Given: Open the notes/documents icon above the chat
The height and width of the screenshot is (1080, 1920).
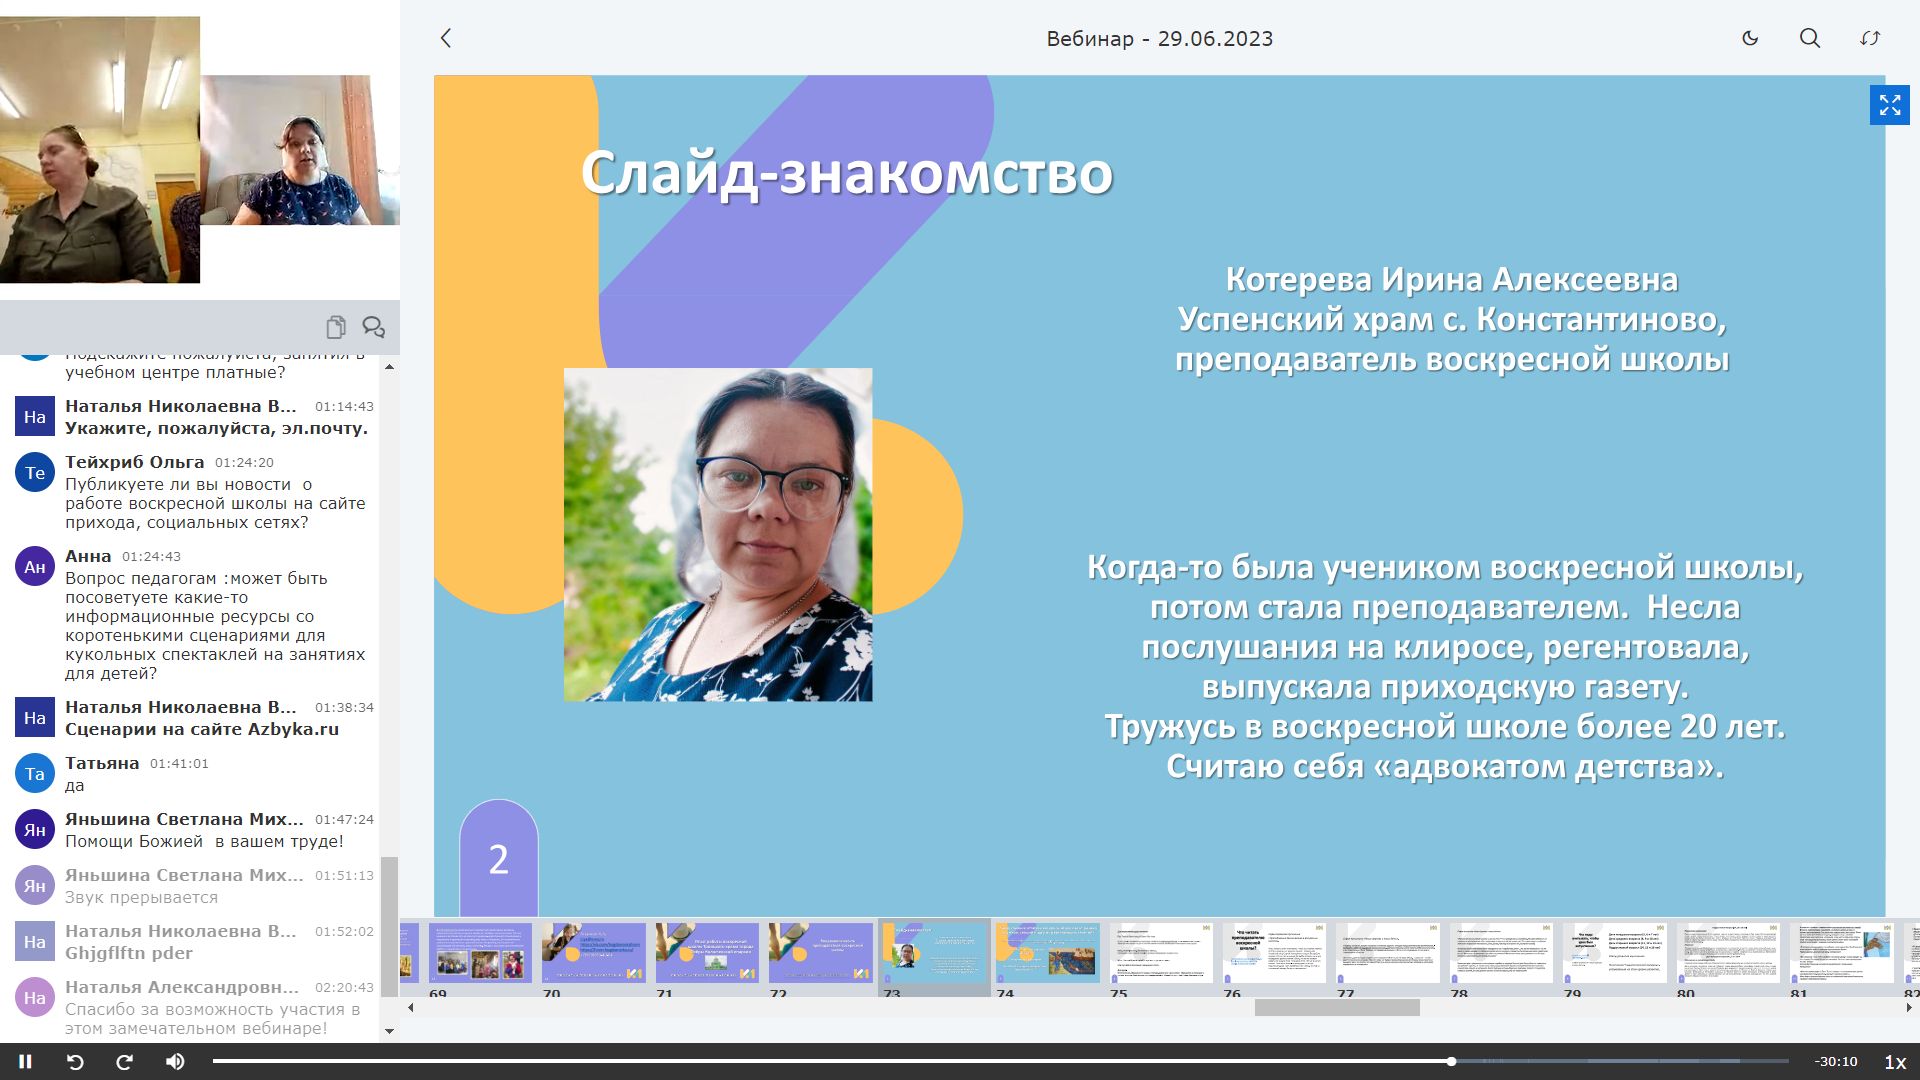Looking at the screenshot, I should click(x=336, y=327).
